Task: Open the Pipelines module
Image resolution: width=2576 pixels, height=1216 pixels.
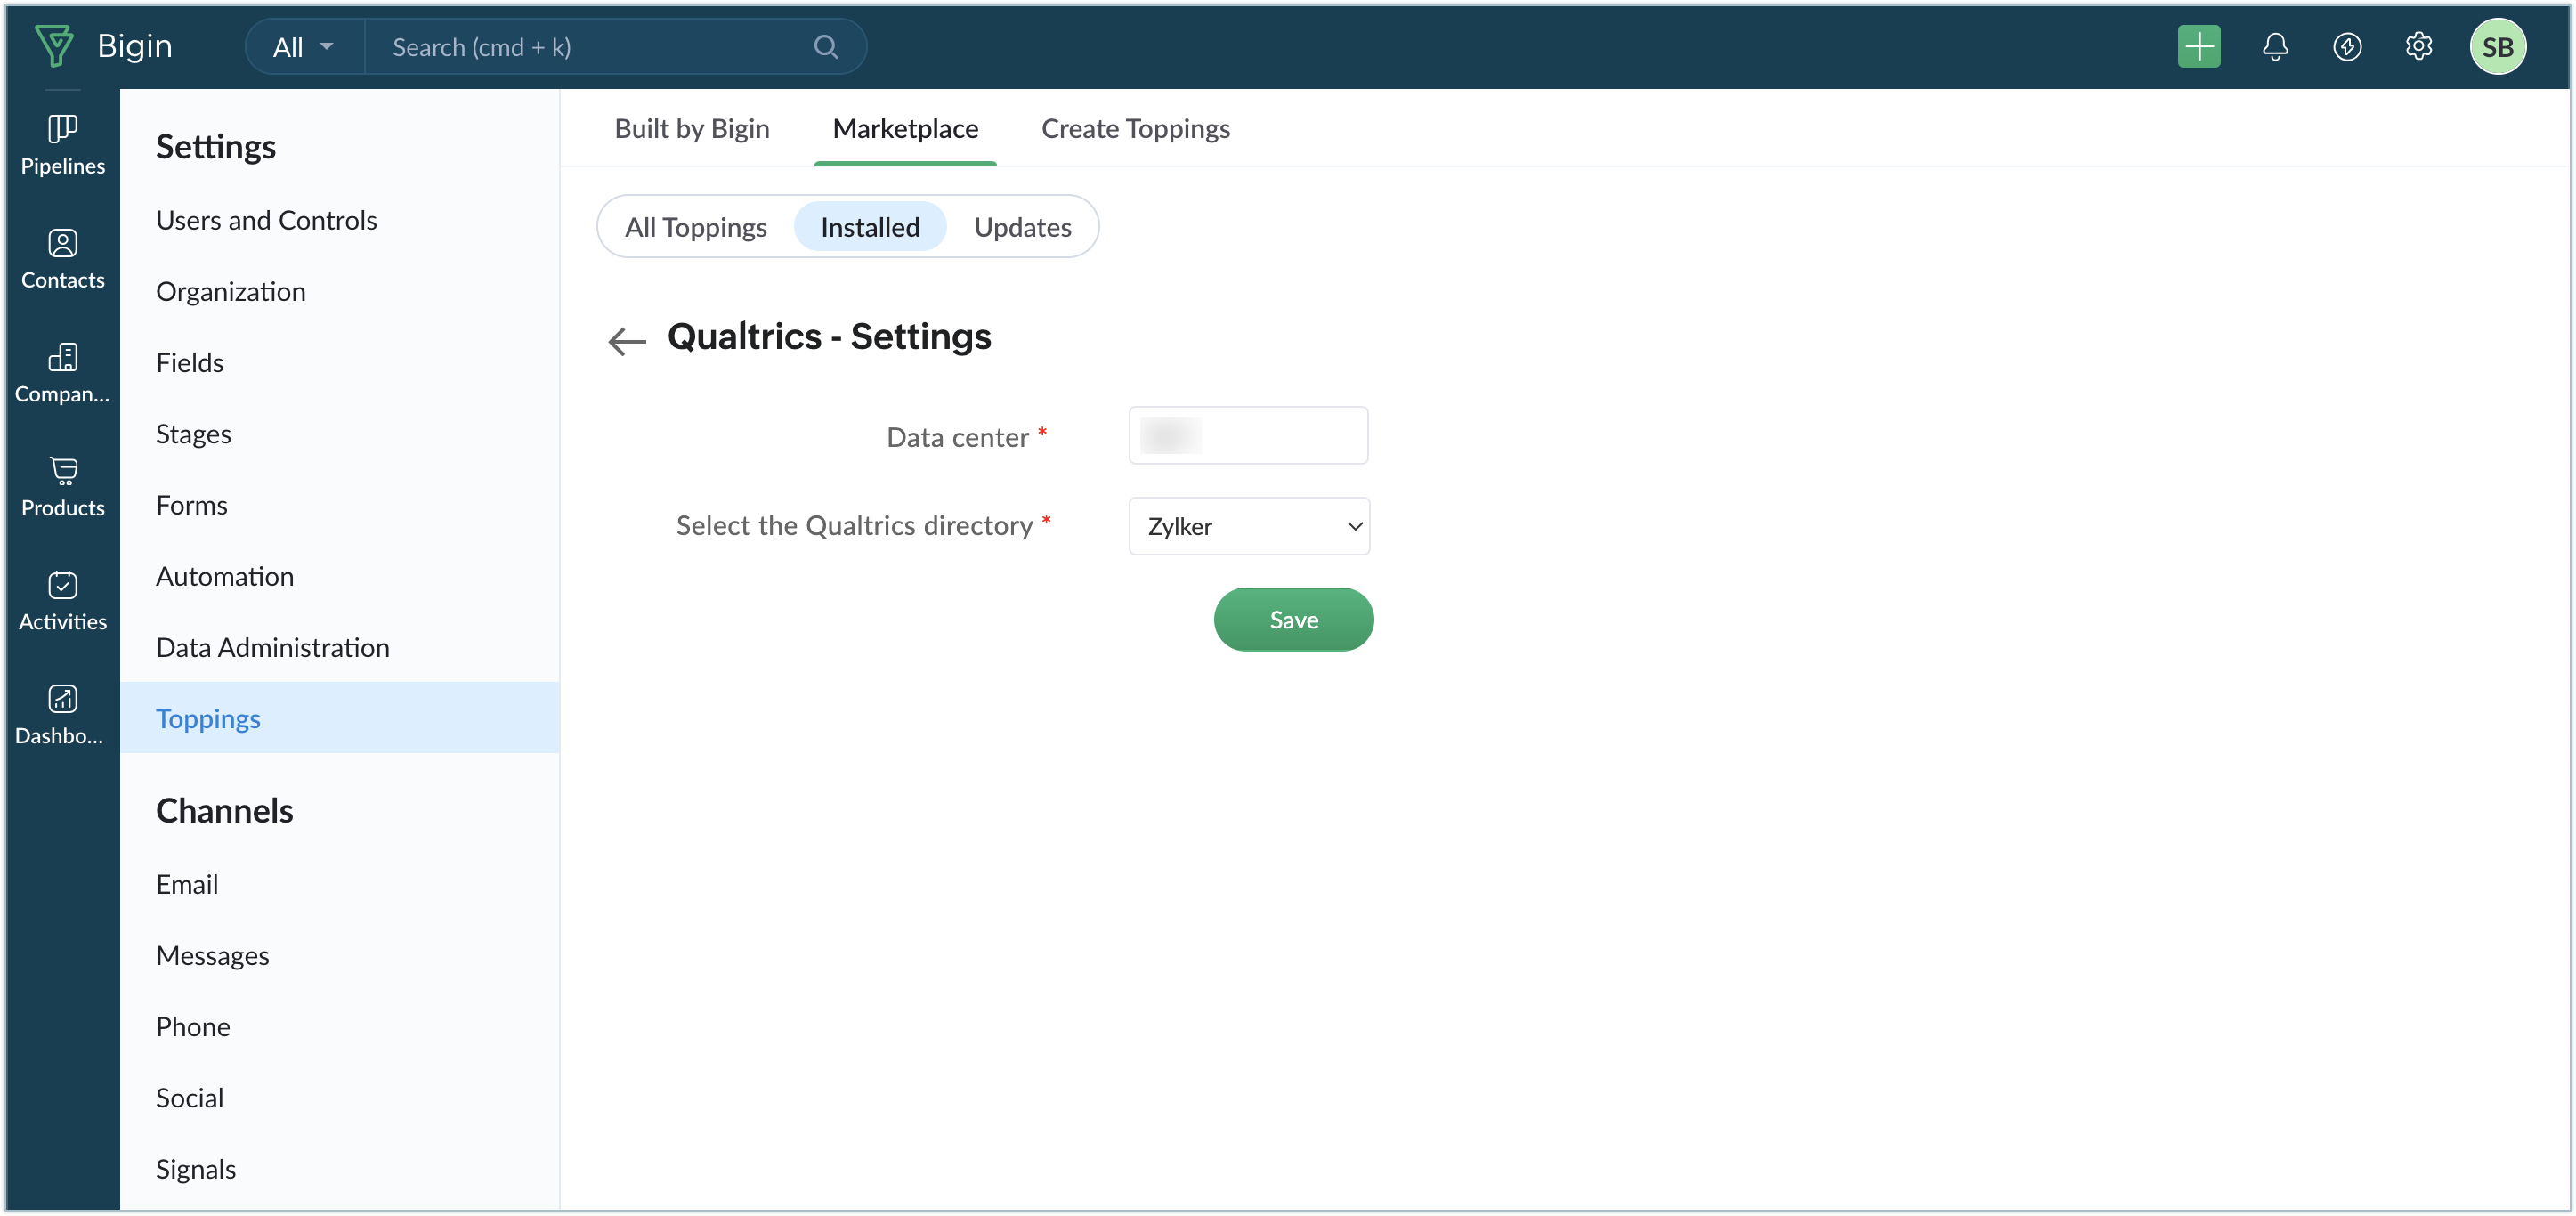Action: 62,146
